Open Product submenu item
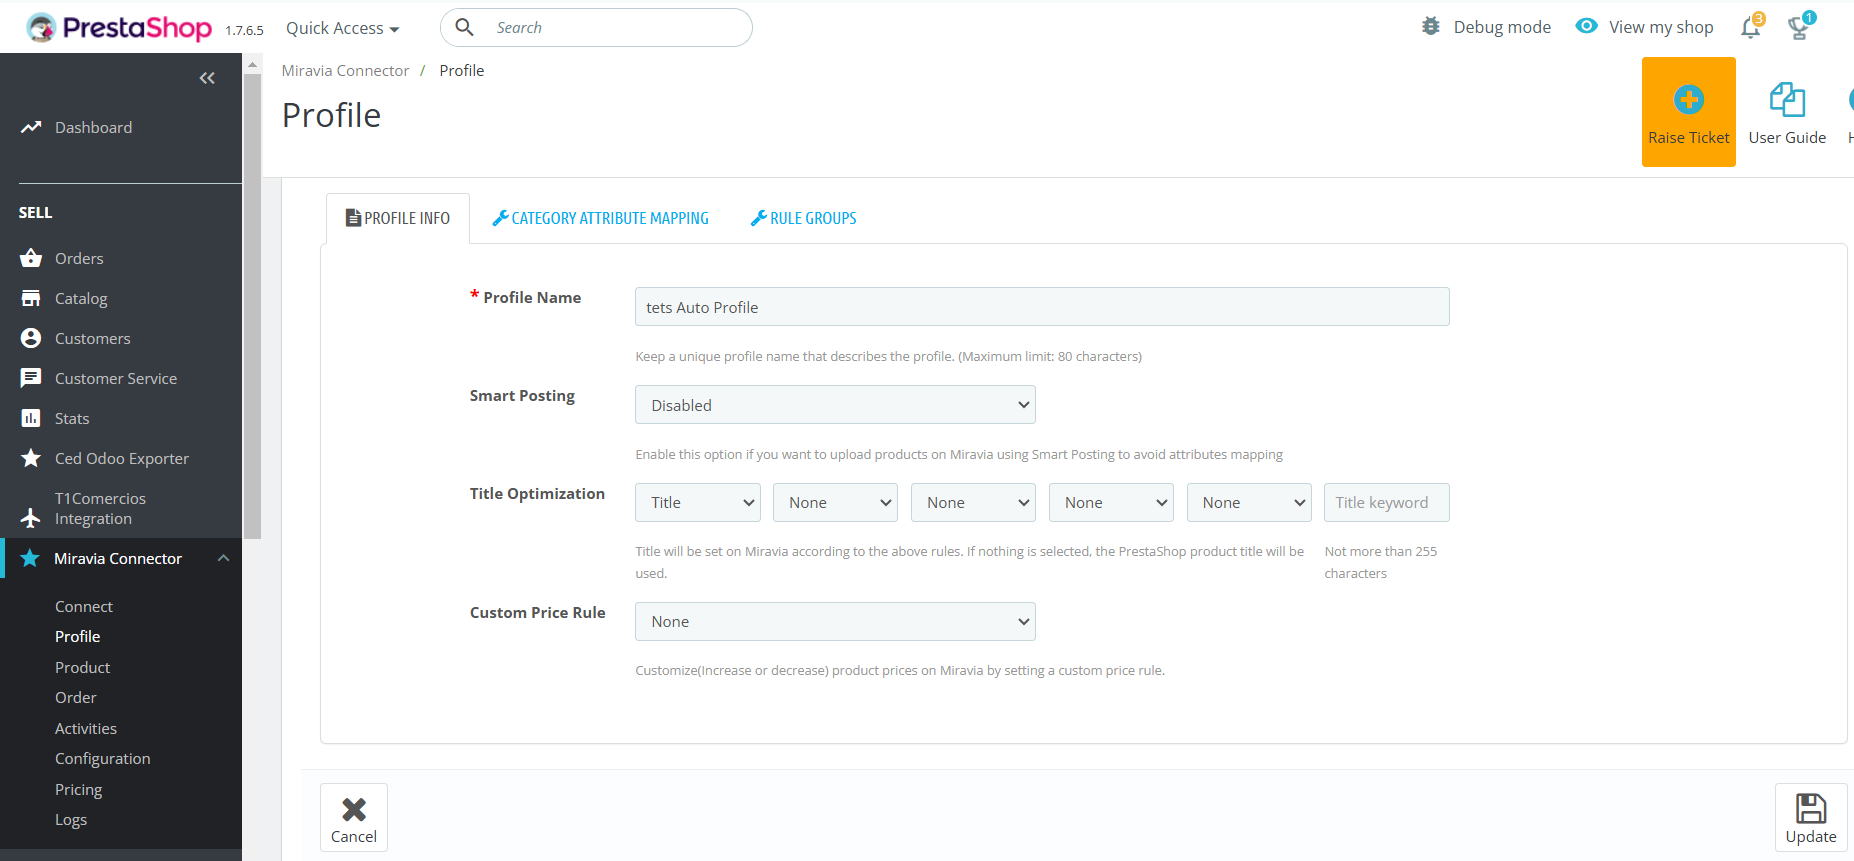 click(x=83, y=667)
